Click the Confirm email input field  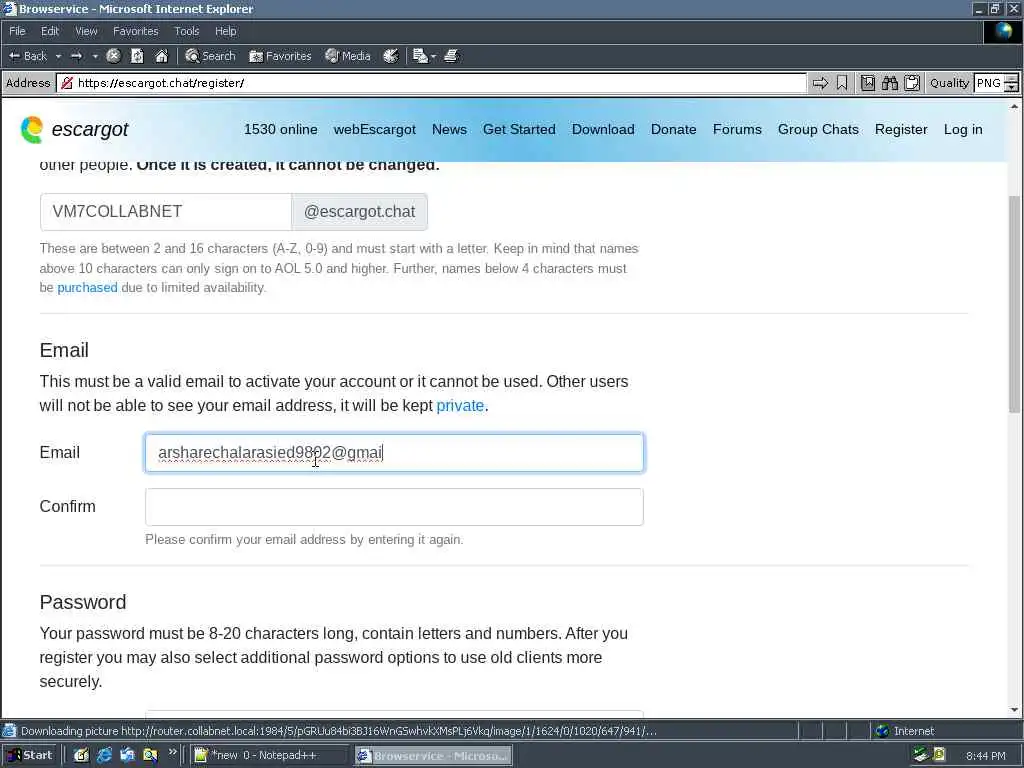[x=394, y=507]
